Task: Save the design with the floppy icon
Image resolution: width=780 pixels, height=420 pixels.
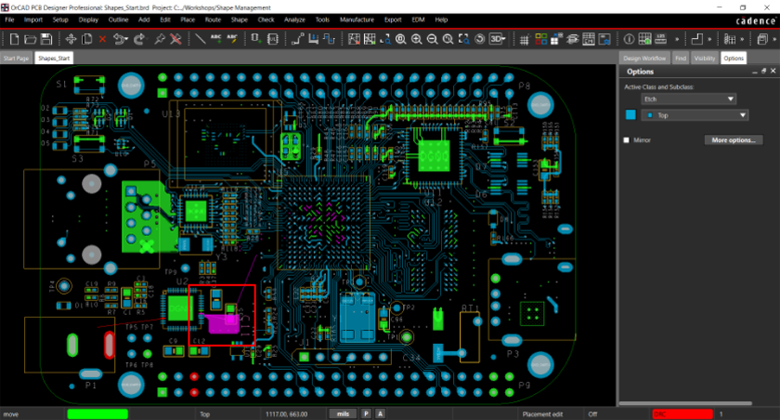Action: click(46, 39)
